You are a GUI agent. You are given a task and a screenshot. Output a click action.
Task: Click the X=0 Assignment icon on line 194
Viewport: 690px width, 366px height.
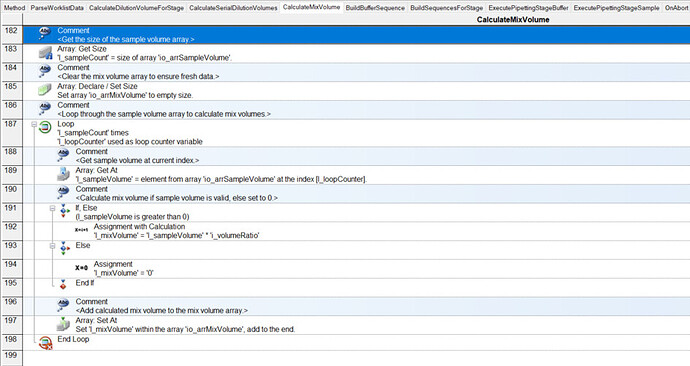coord(81,267)
